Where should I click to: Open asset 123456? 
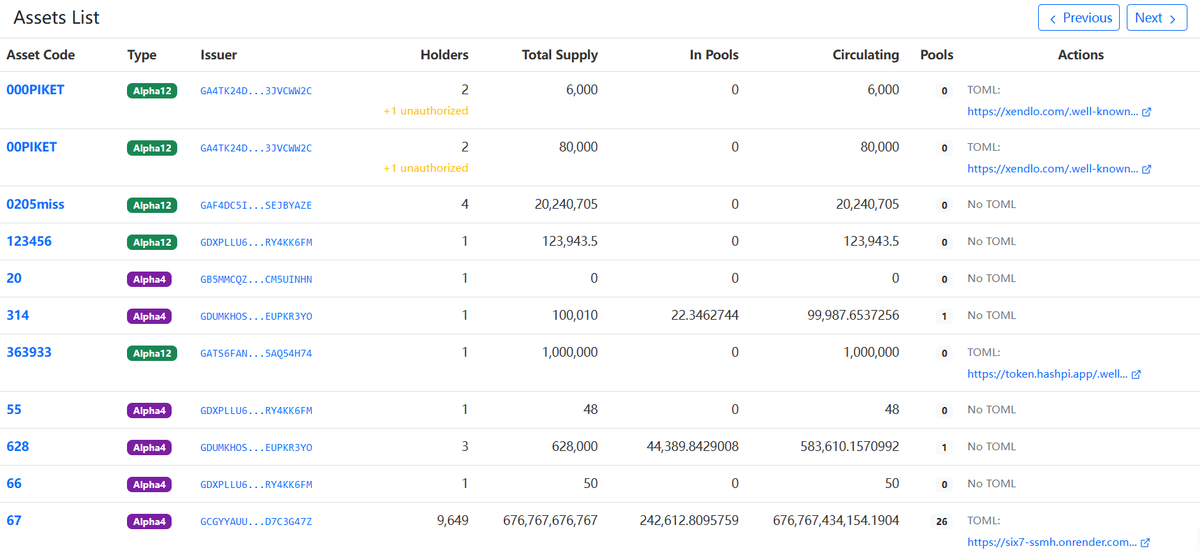(29, 241)
